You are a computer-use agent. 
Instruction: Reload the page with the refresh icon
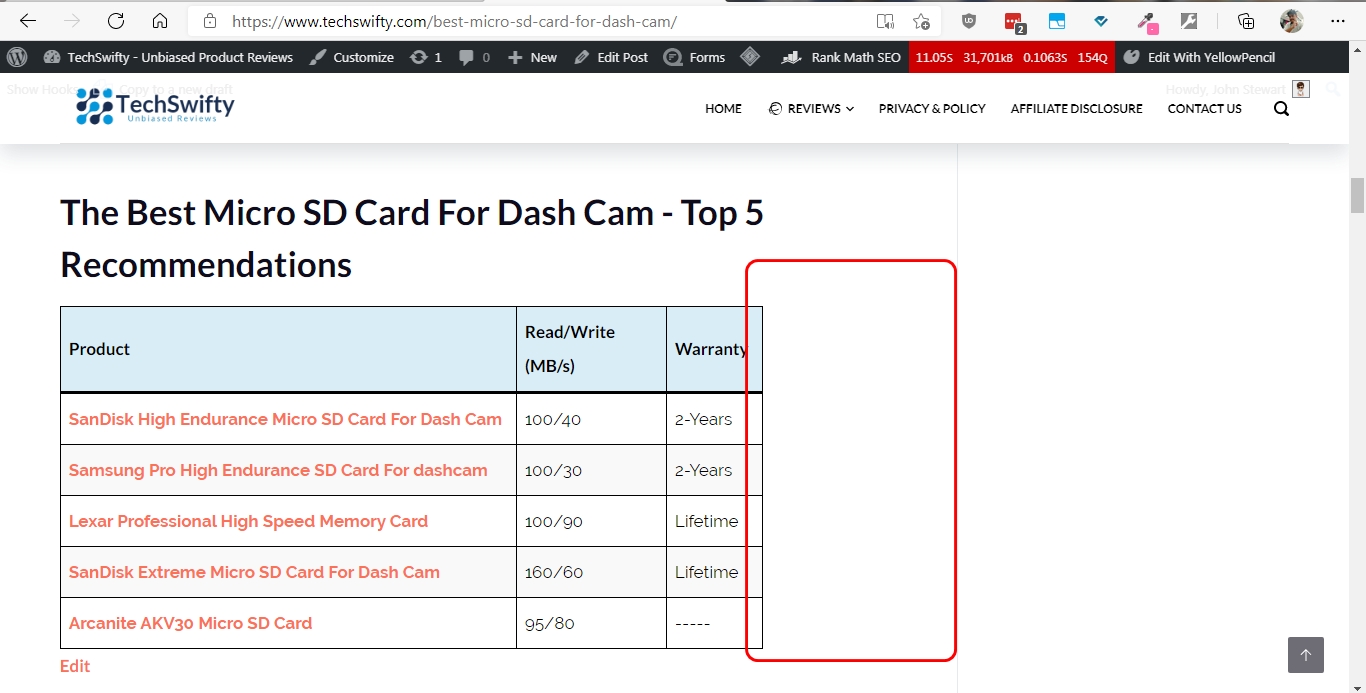click(116, 21)
